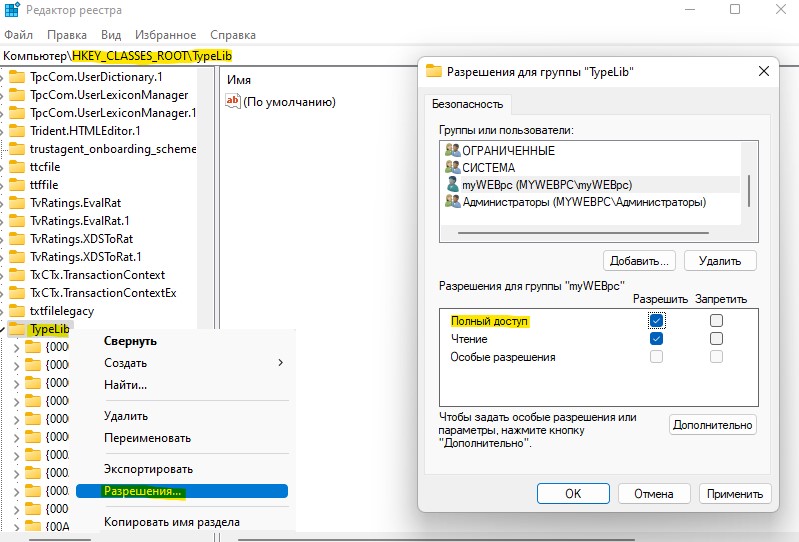Viewport: 799px width, 542px height.
Task: Click the Отмена button
Action: tap(654, 494)
